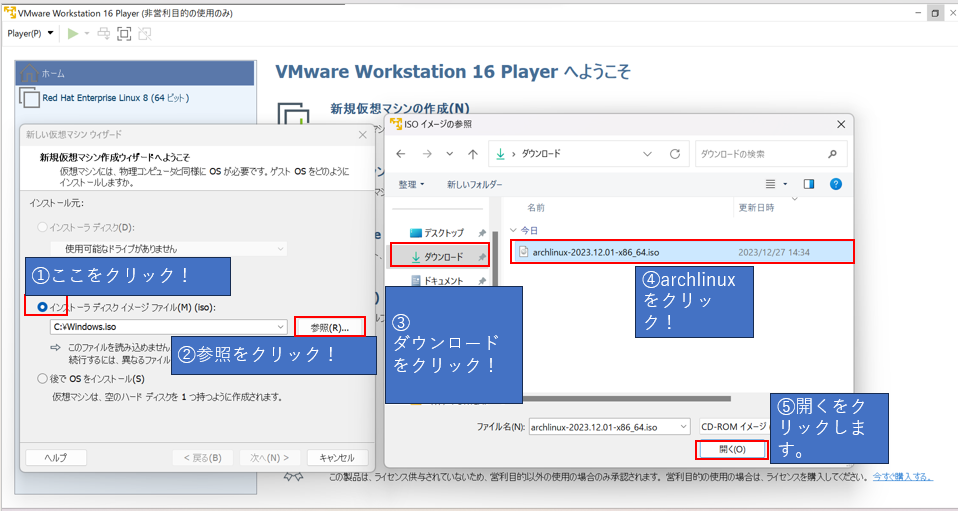Select the Home item in library sidebar
The height and width of the screenshot is (511, 958).
click(x=135, y=73)
